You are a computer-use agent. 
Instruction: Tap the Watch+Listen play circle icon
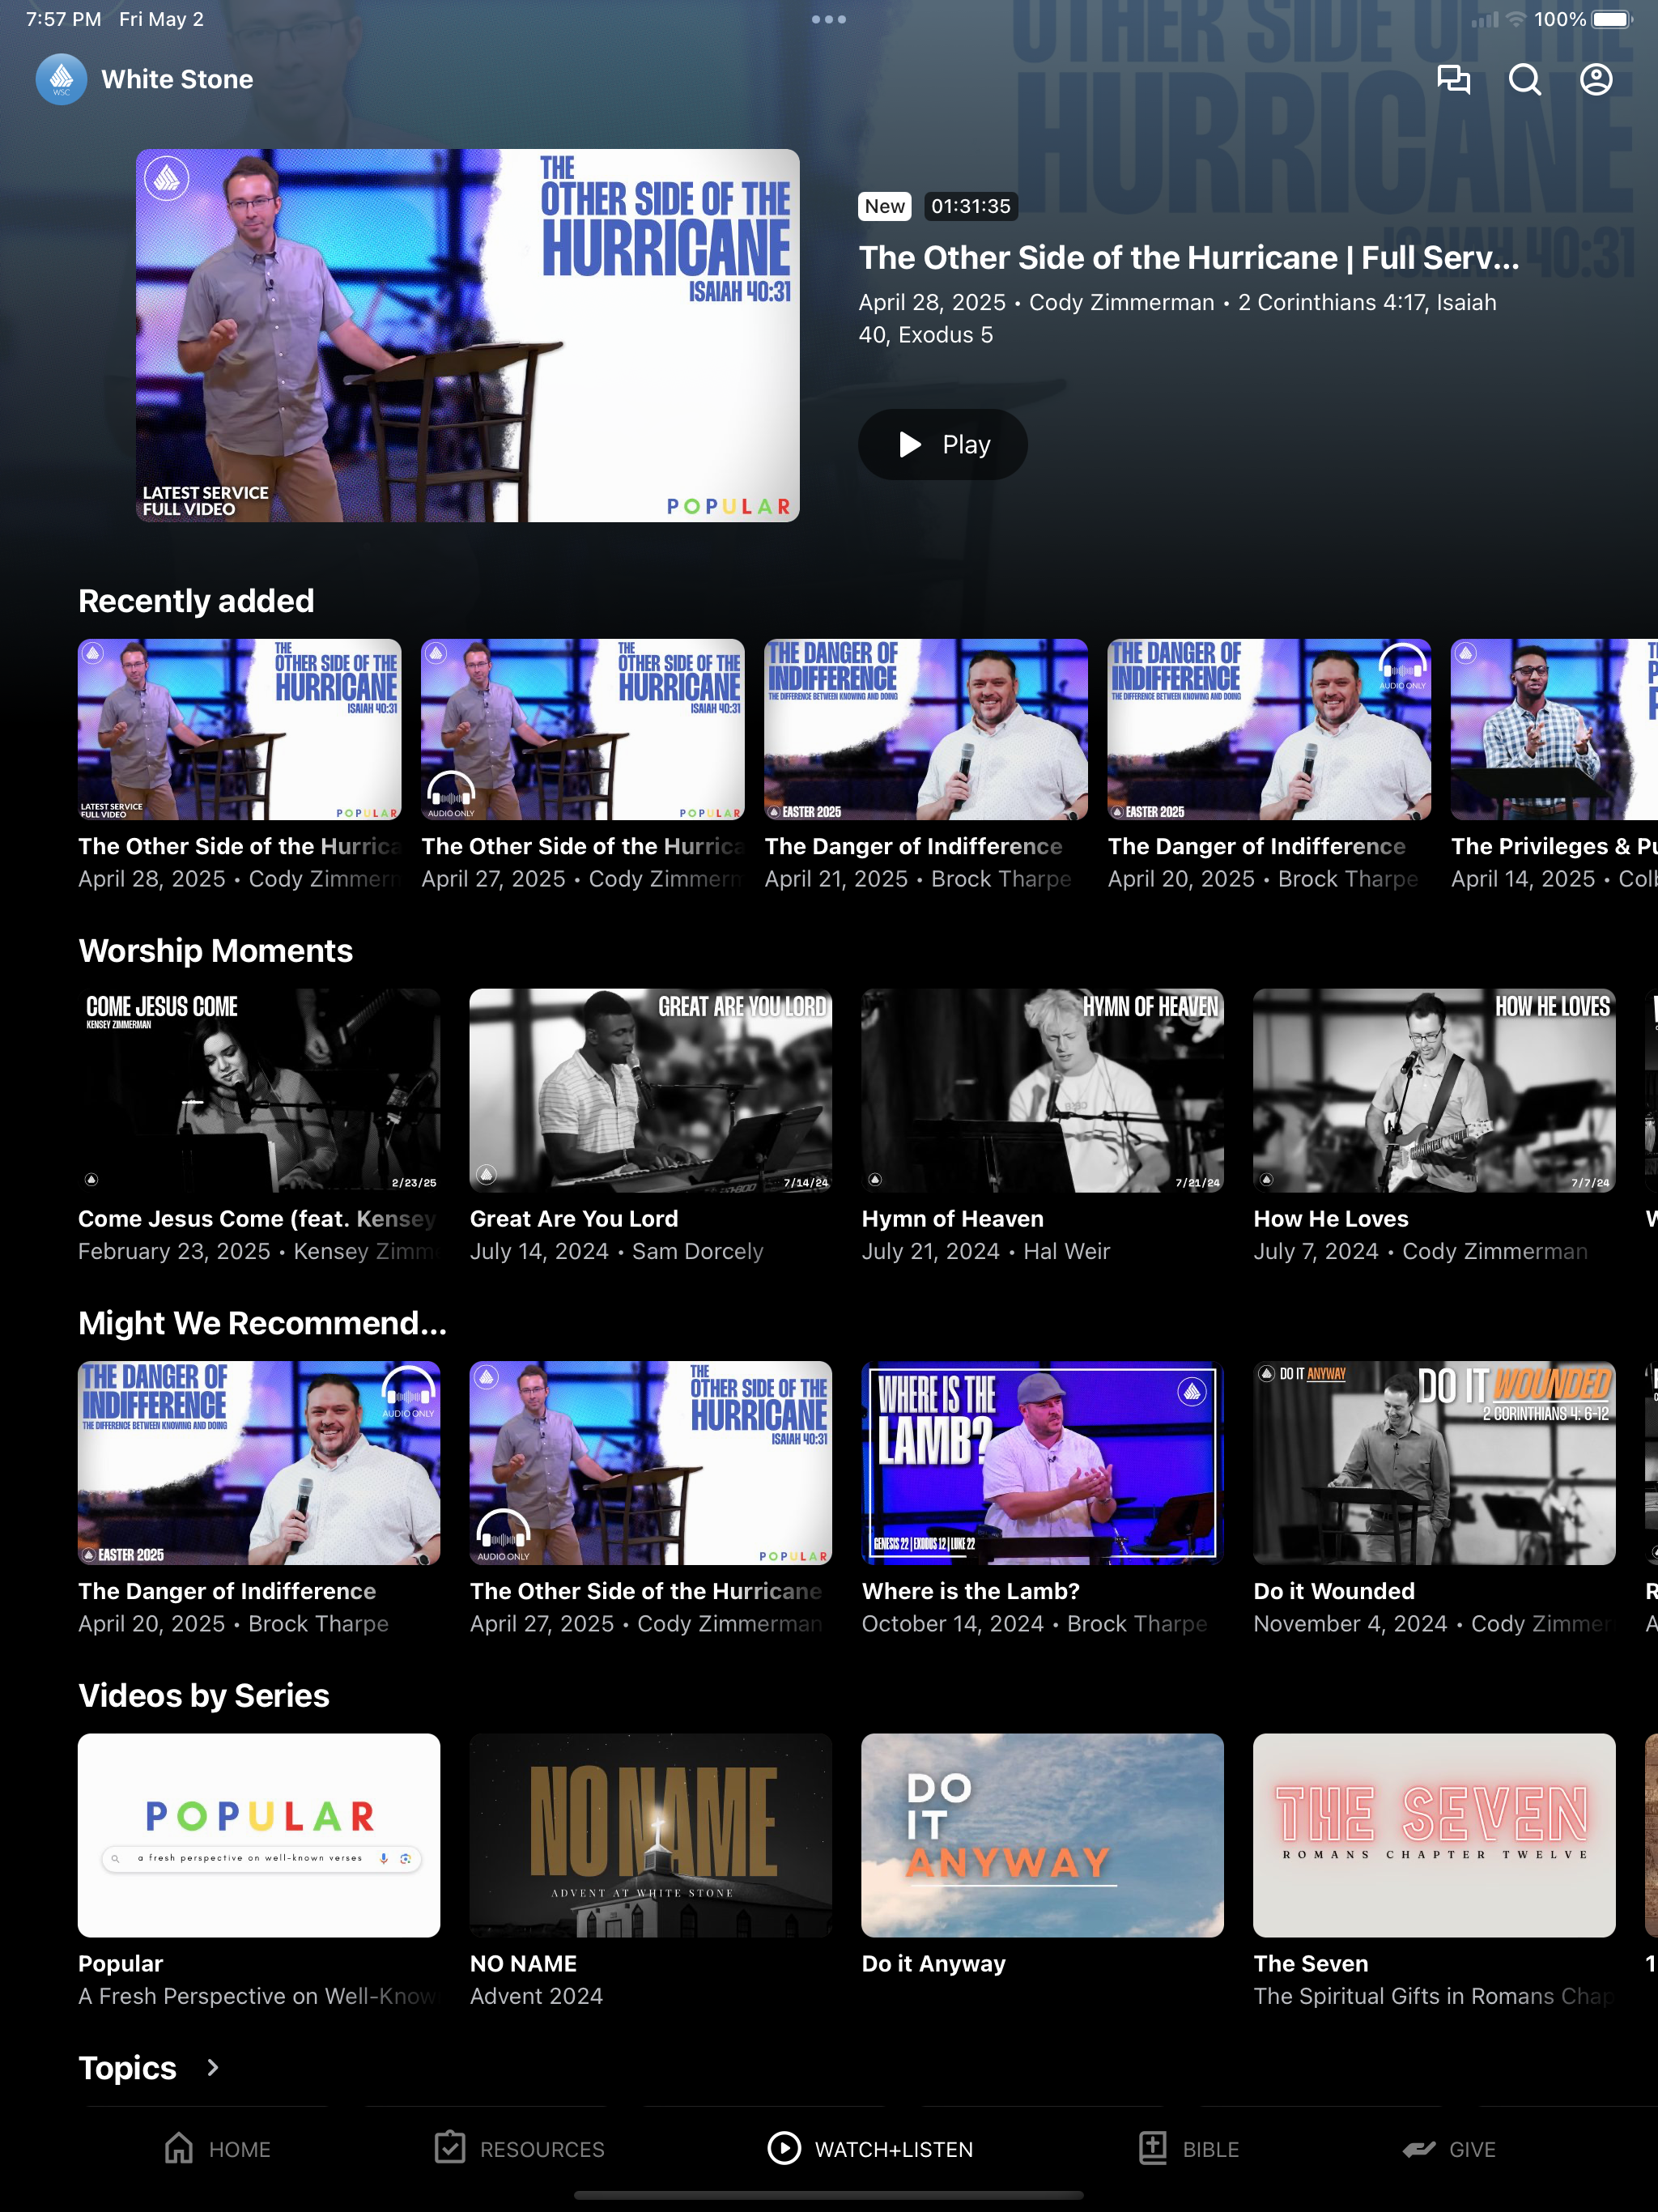(x=784, y=2148)
